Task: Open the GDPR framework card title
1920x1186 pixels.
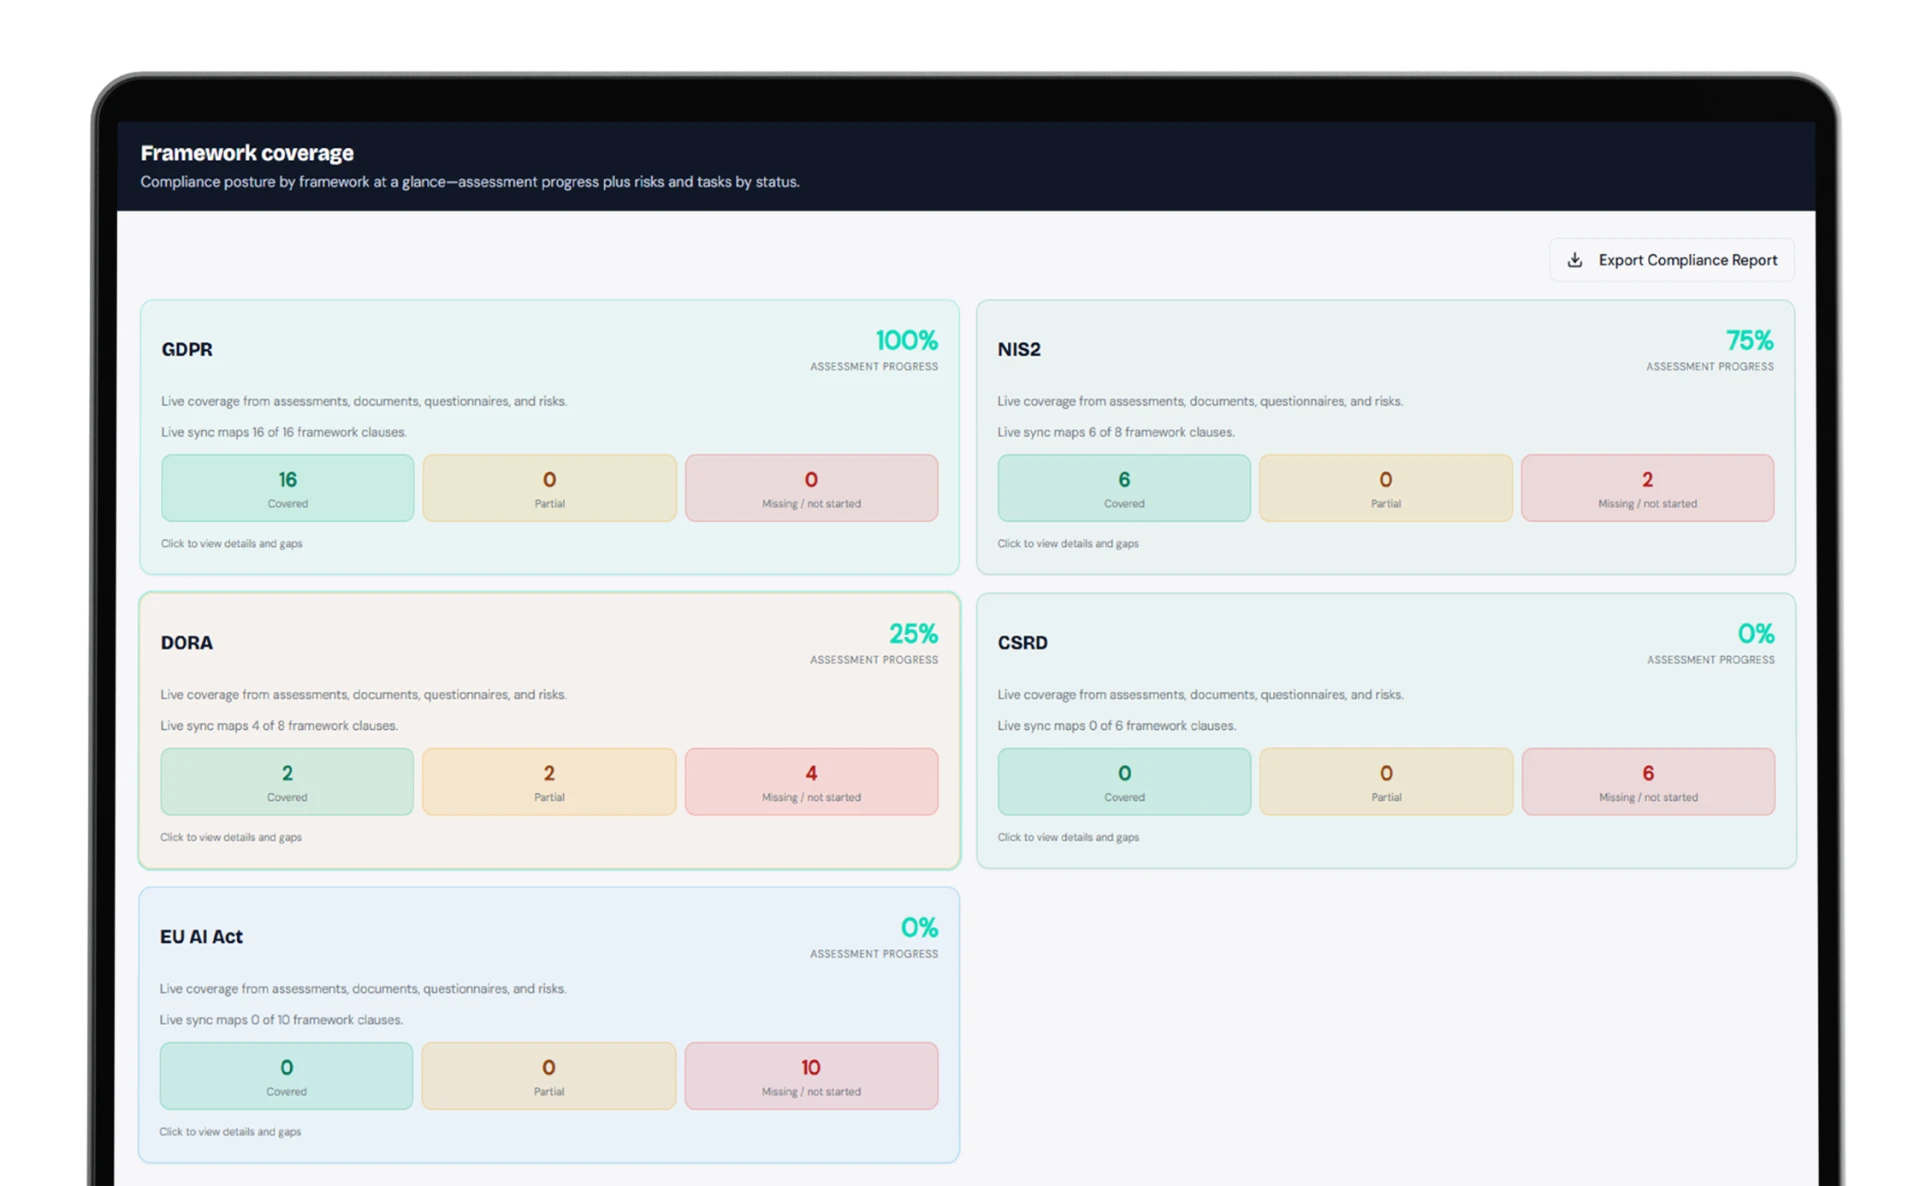Action: (x=187, y=349)
